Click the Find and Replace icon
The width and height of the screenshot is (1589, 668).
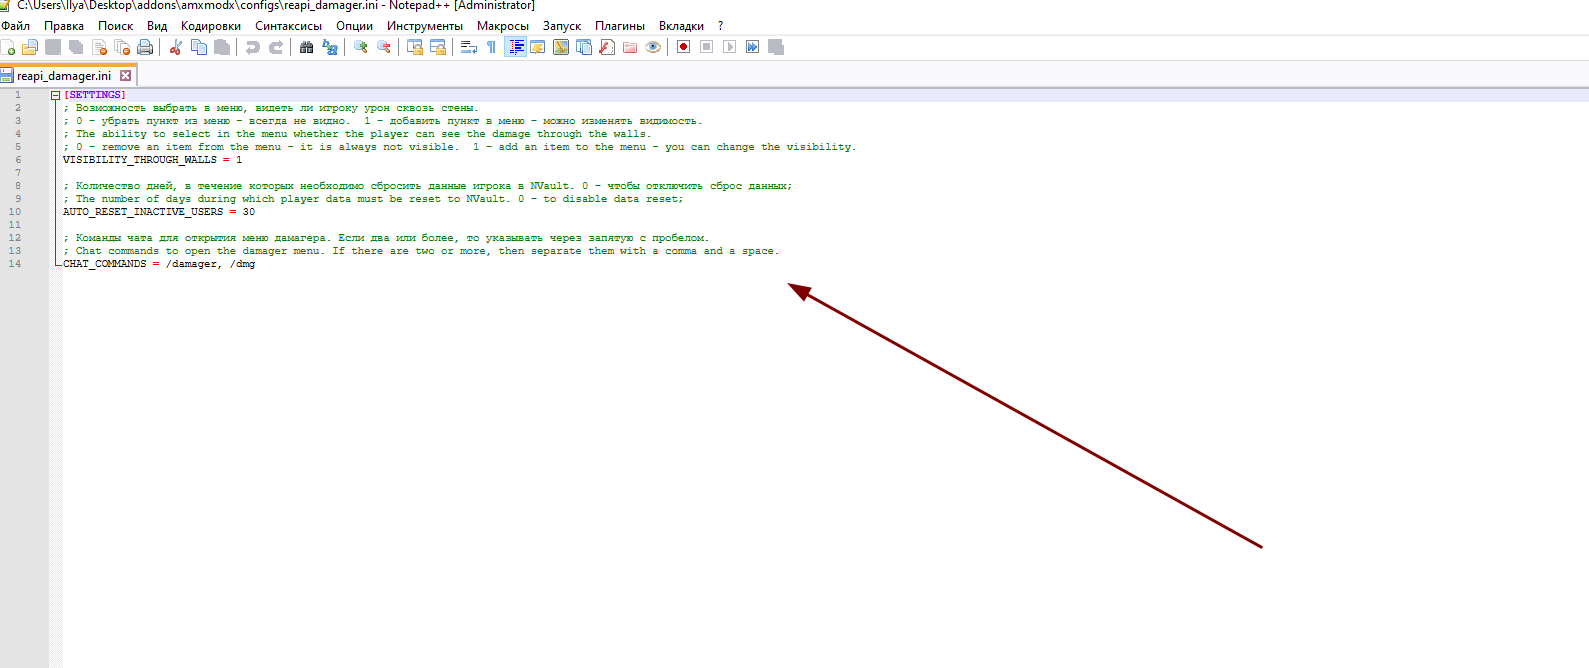pyautogui.click(x=330, y=47)
